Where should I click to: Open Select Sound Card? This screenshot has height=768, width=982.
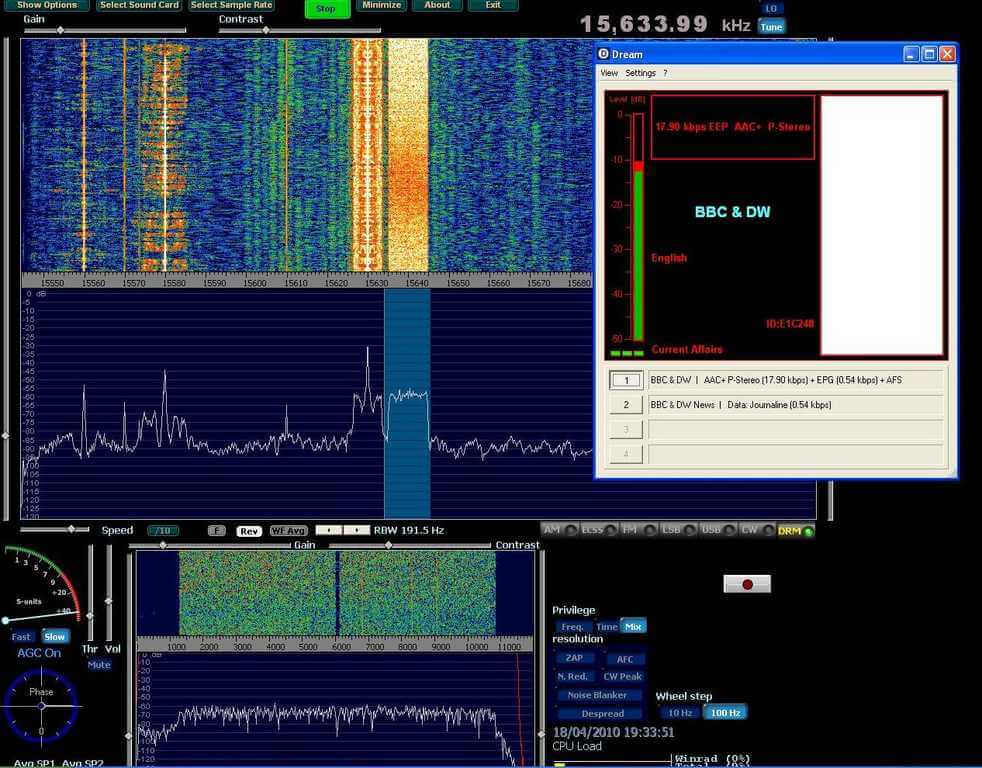point(139,5)
